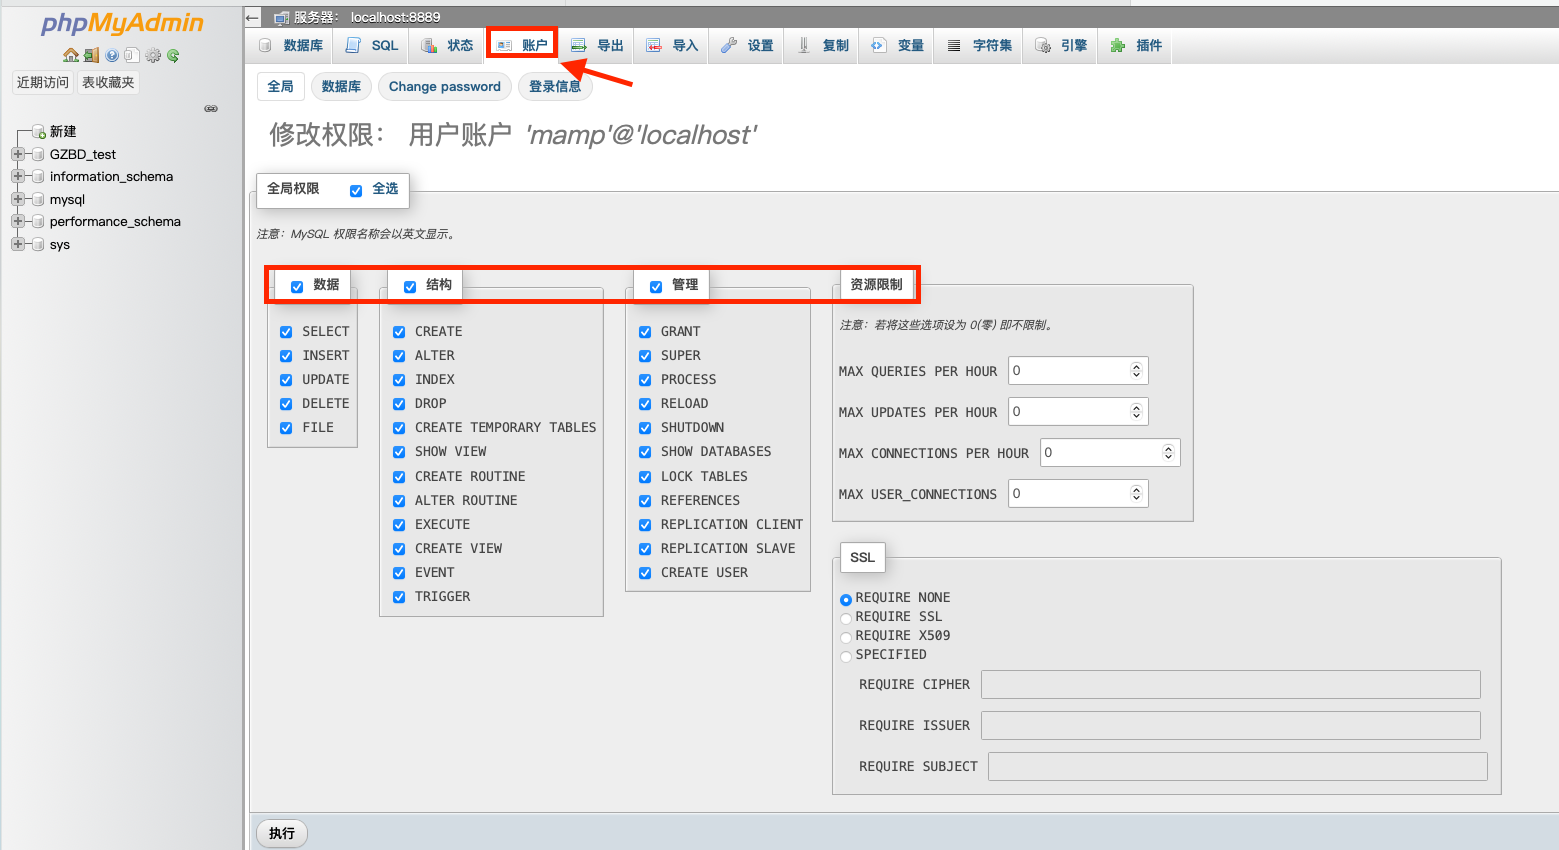Toggle the CREATE USER privilege checkbox
Image resolution: width=1559 pixels, height=850 pixels.
pos(645,573)
